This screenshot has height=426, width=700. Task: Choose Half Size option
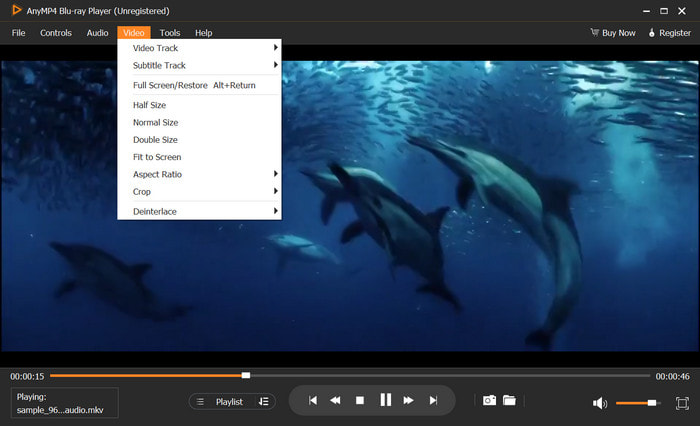click(x=199, y=105)
